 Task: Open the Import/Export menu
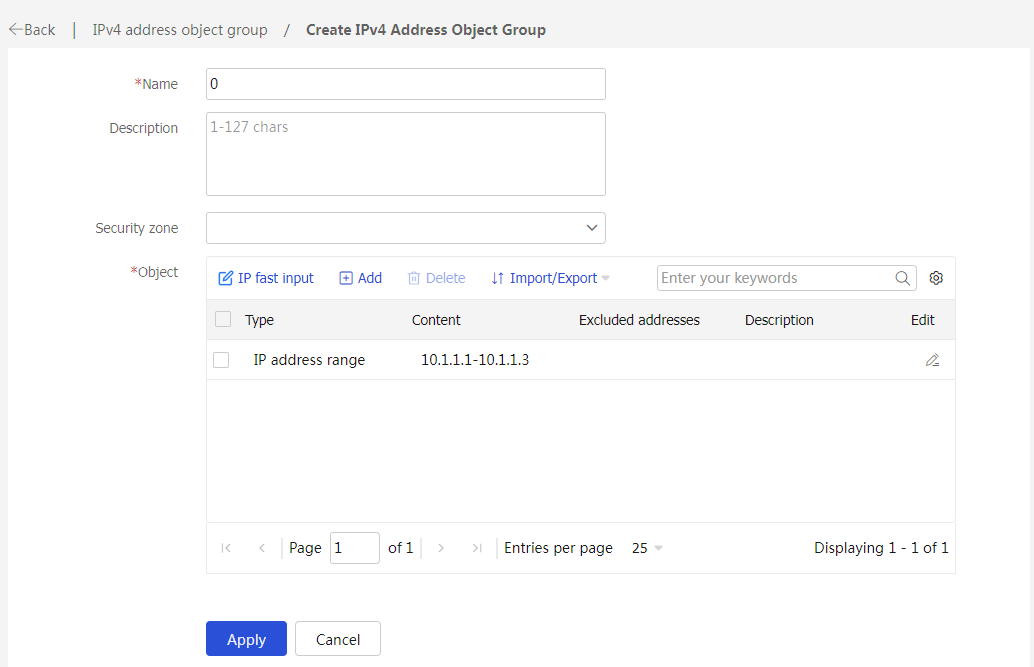click(x=550, y=278)
